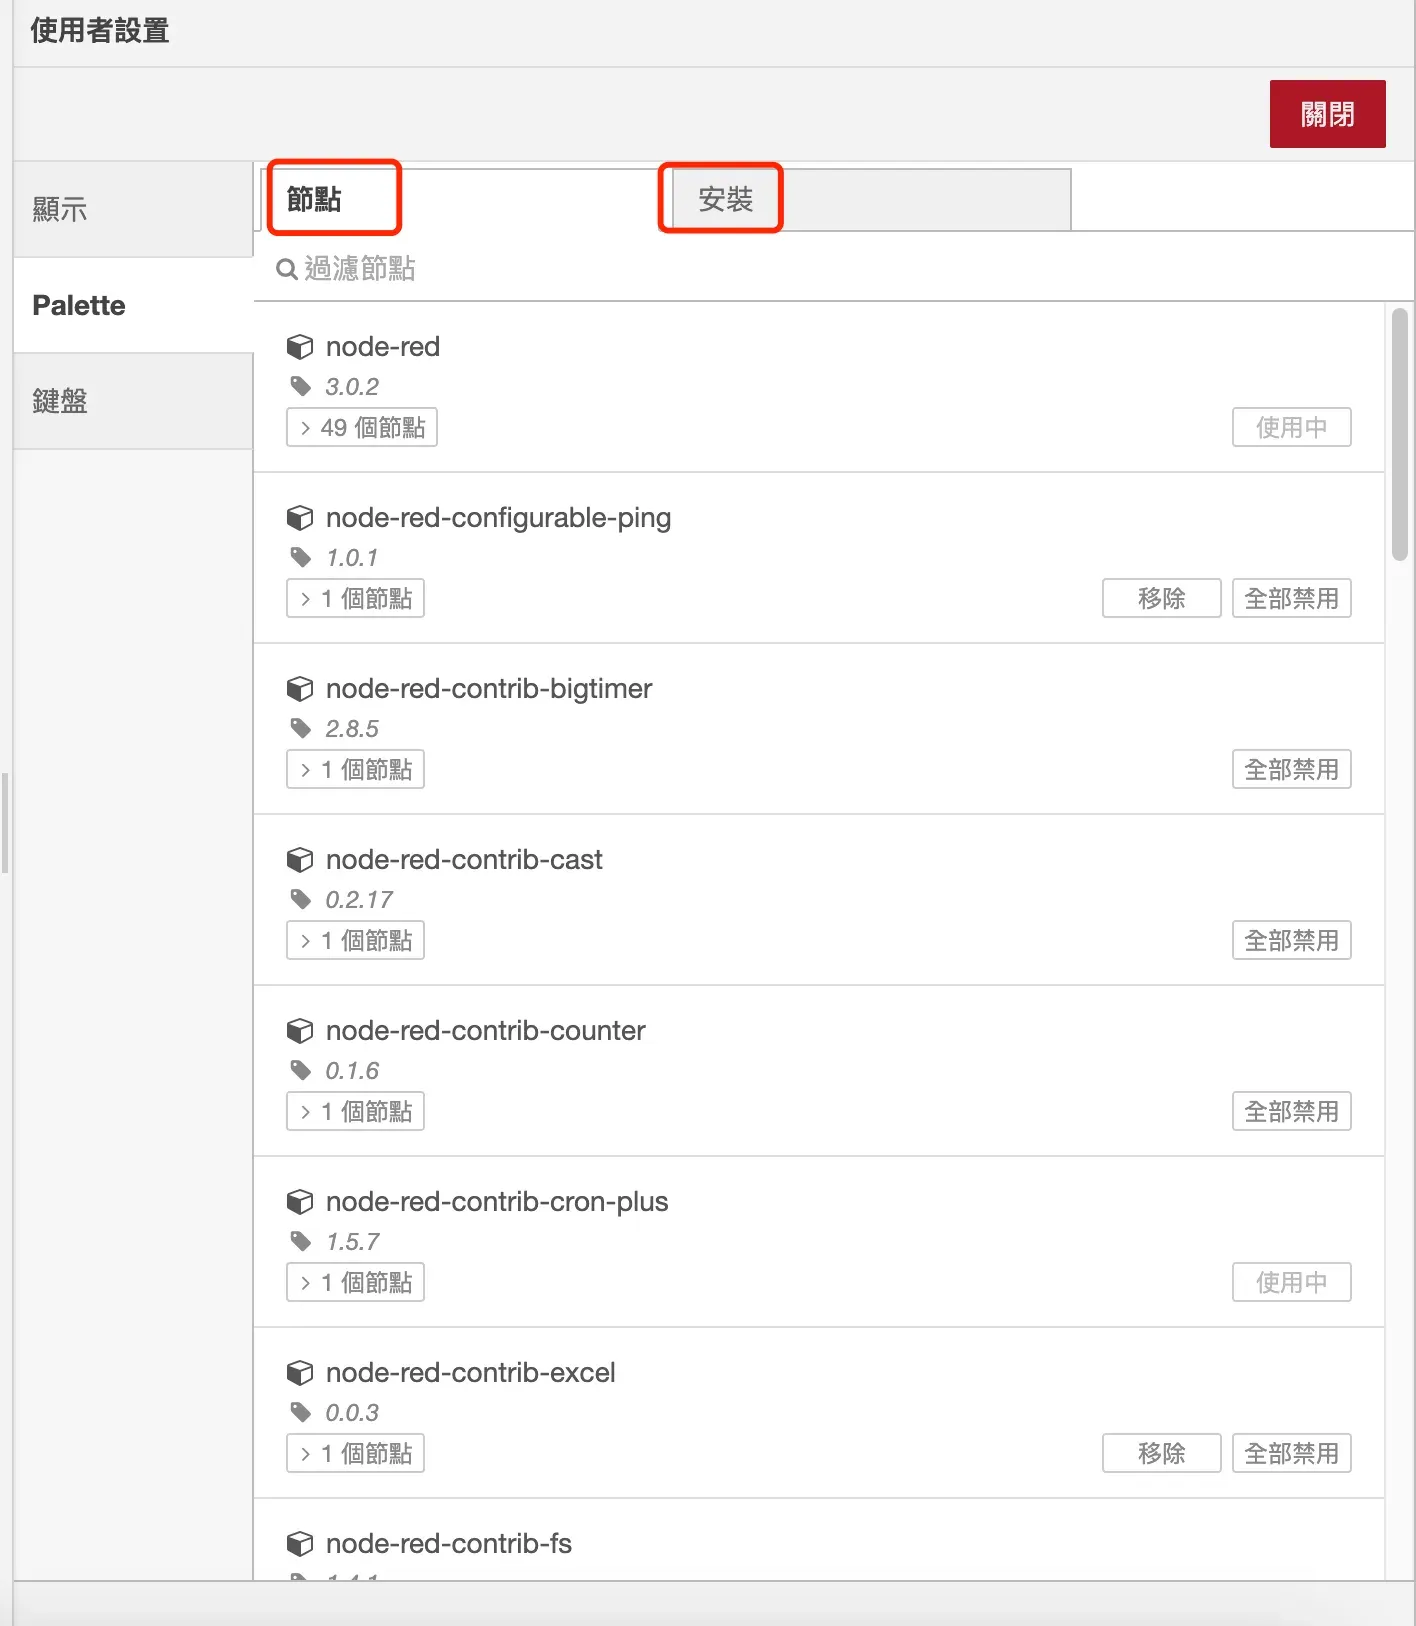Screen dimensions: 1416x1626
Task: Expand 1 個節點 under node-red-contrib-cast
Action: click(x=355, y=940)
